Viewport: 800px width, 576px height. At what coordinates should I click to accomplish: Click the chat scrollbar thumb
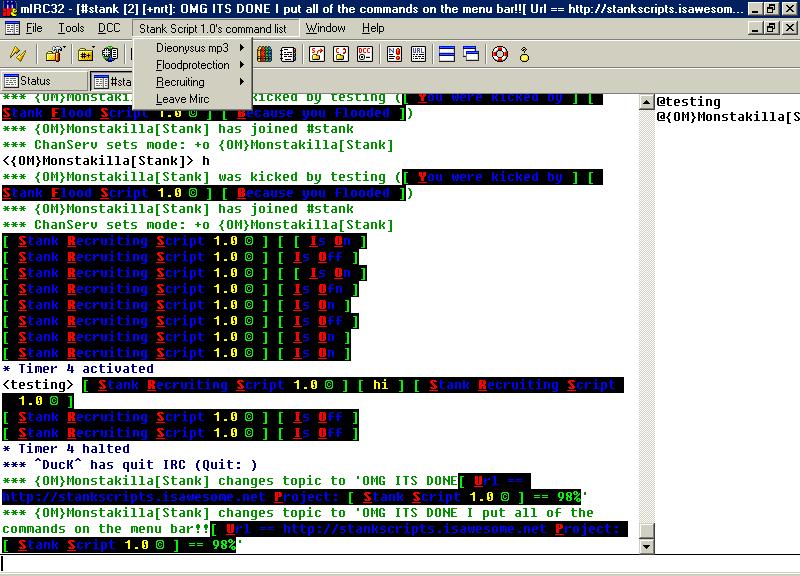point(646,530)
